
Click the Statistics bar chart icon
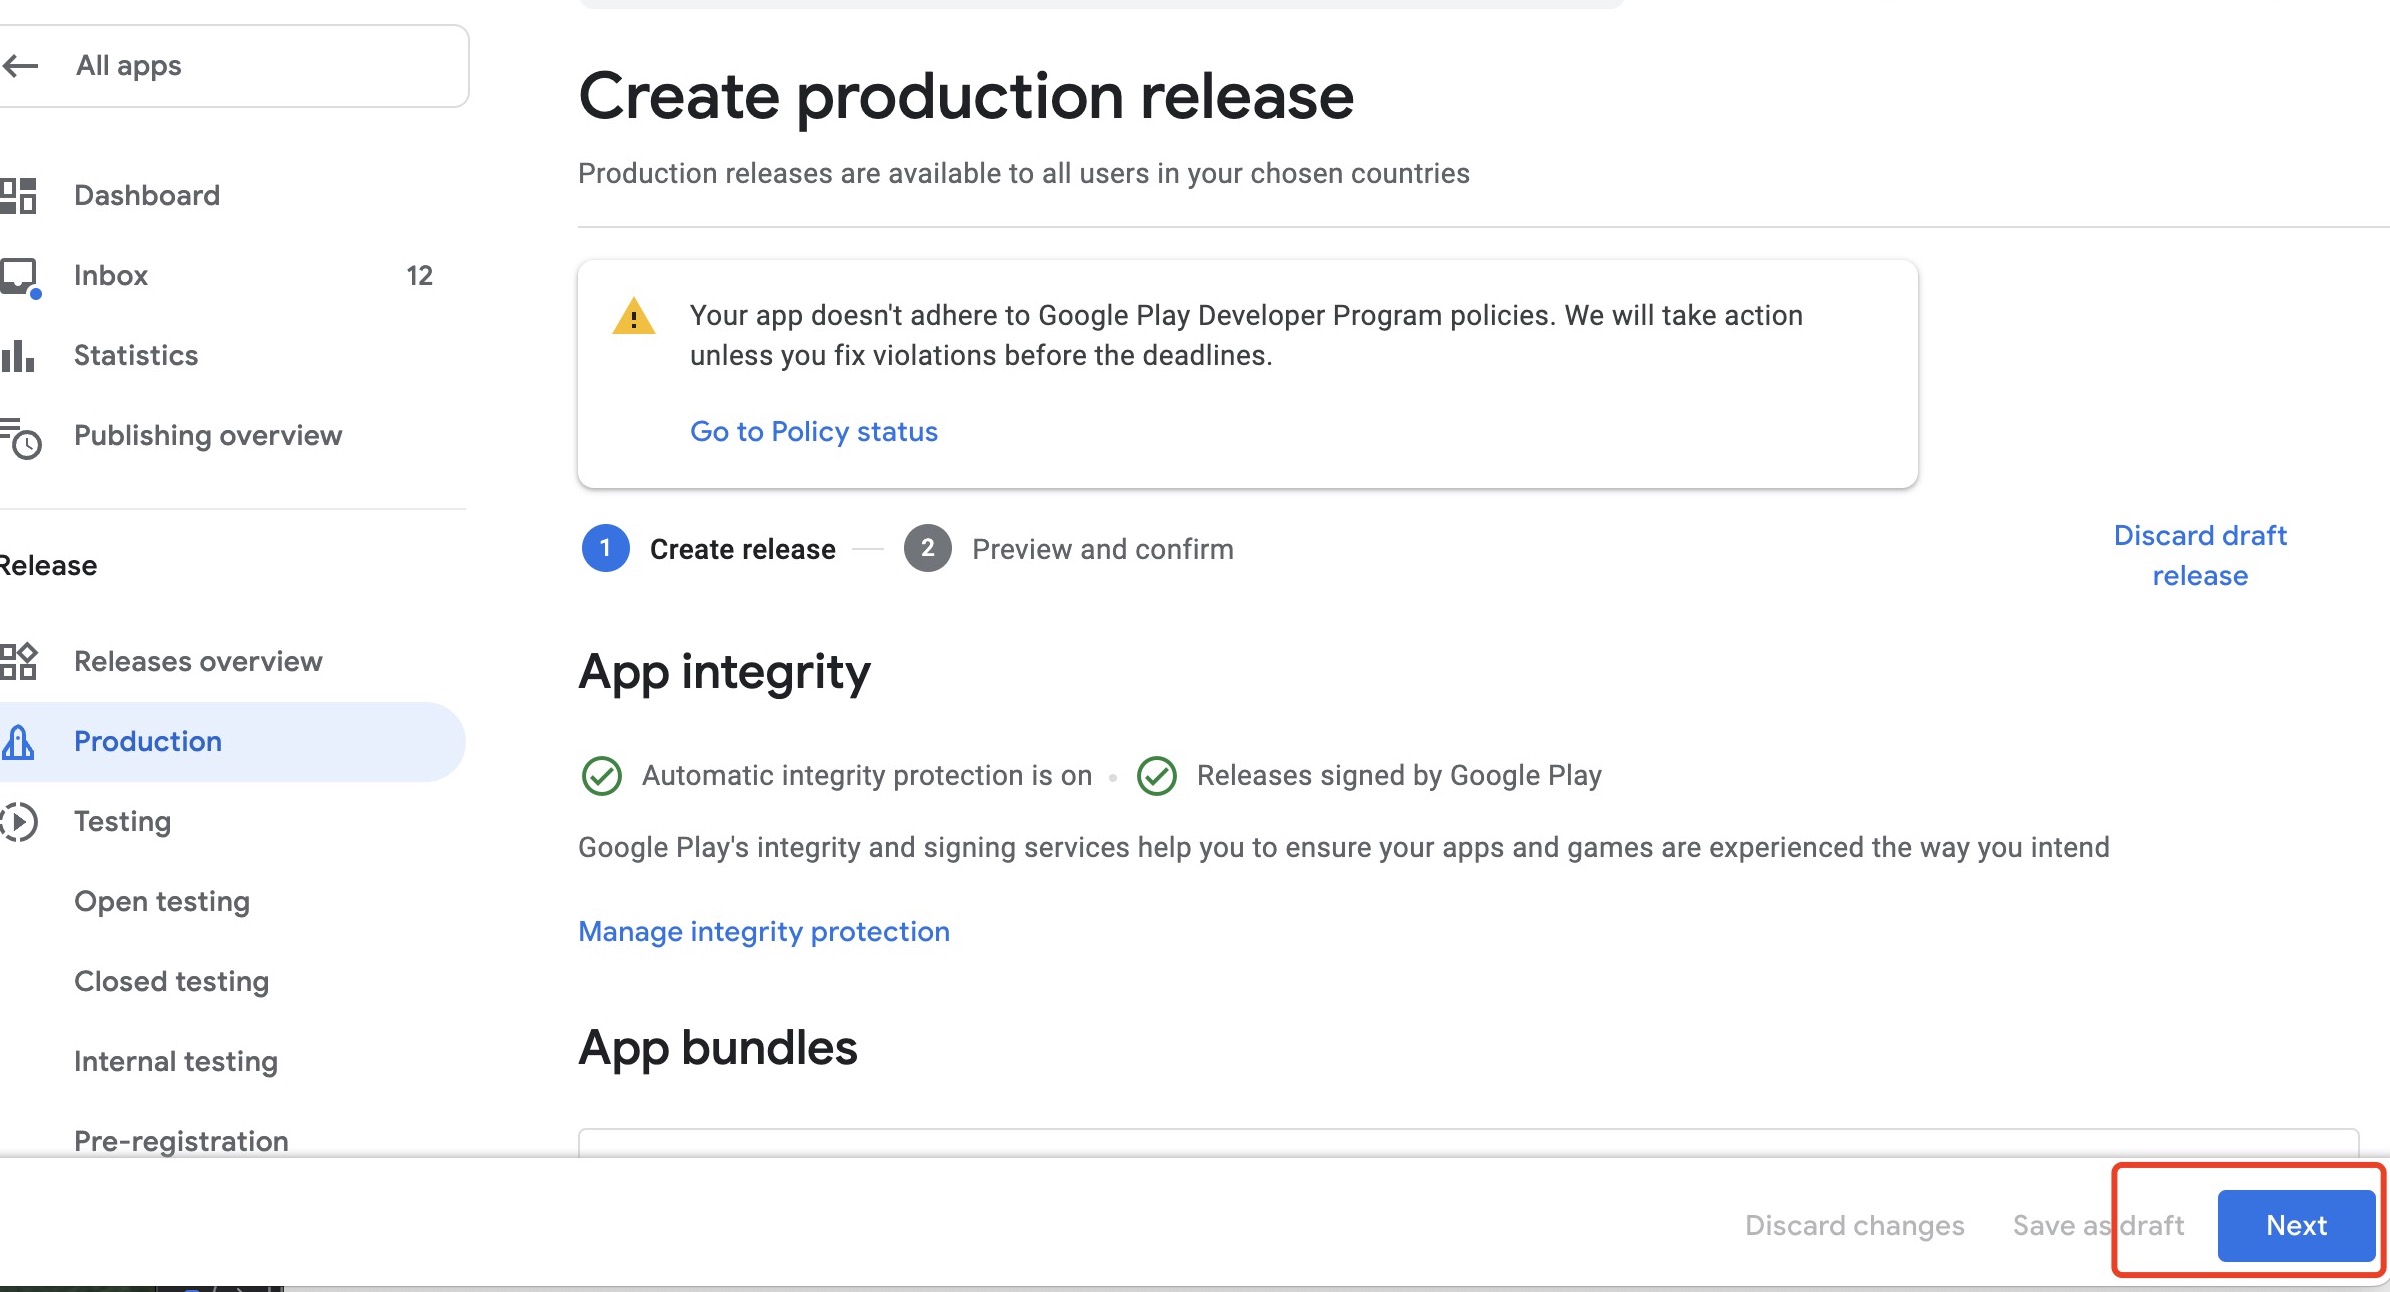pos(18,355)
